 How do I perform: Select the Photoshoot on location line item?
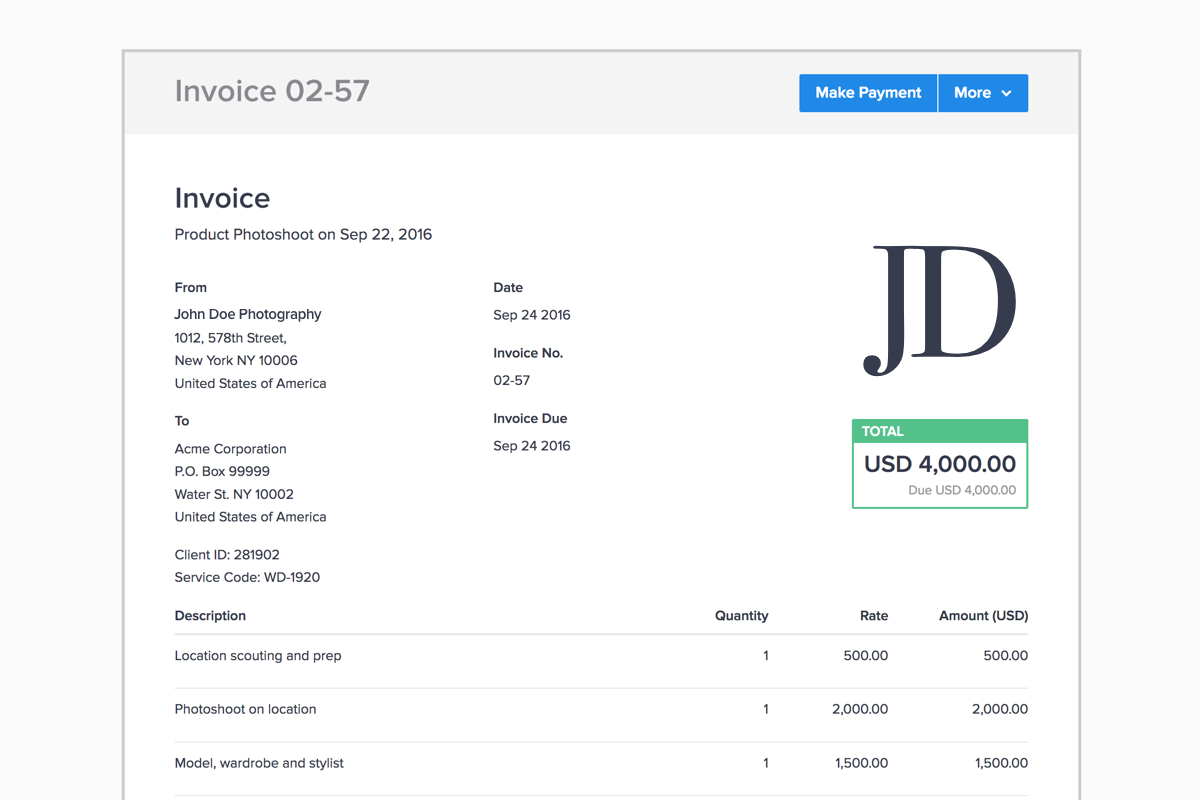click(x=245, y=709)
